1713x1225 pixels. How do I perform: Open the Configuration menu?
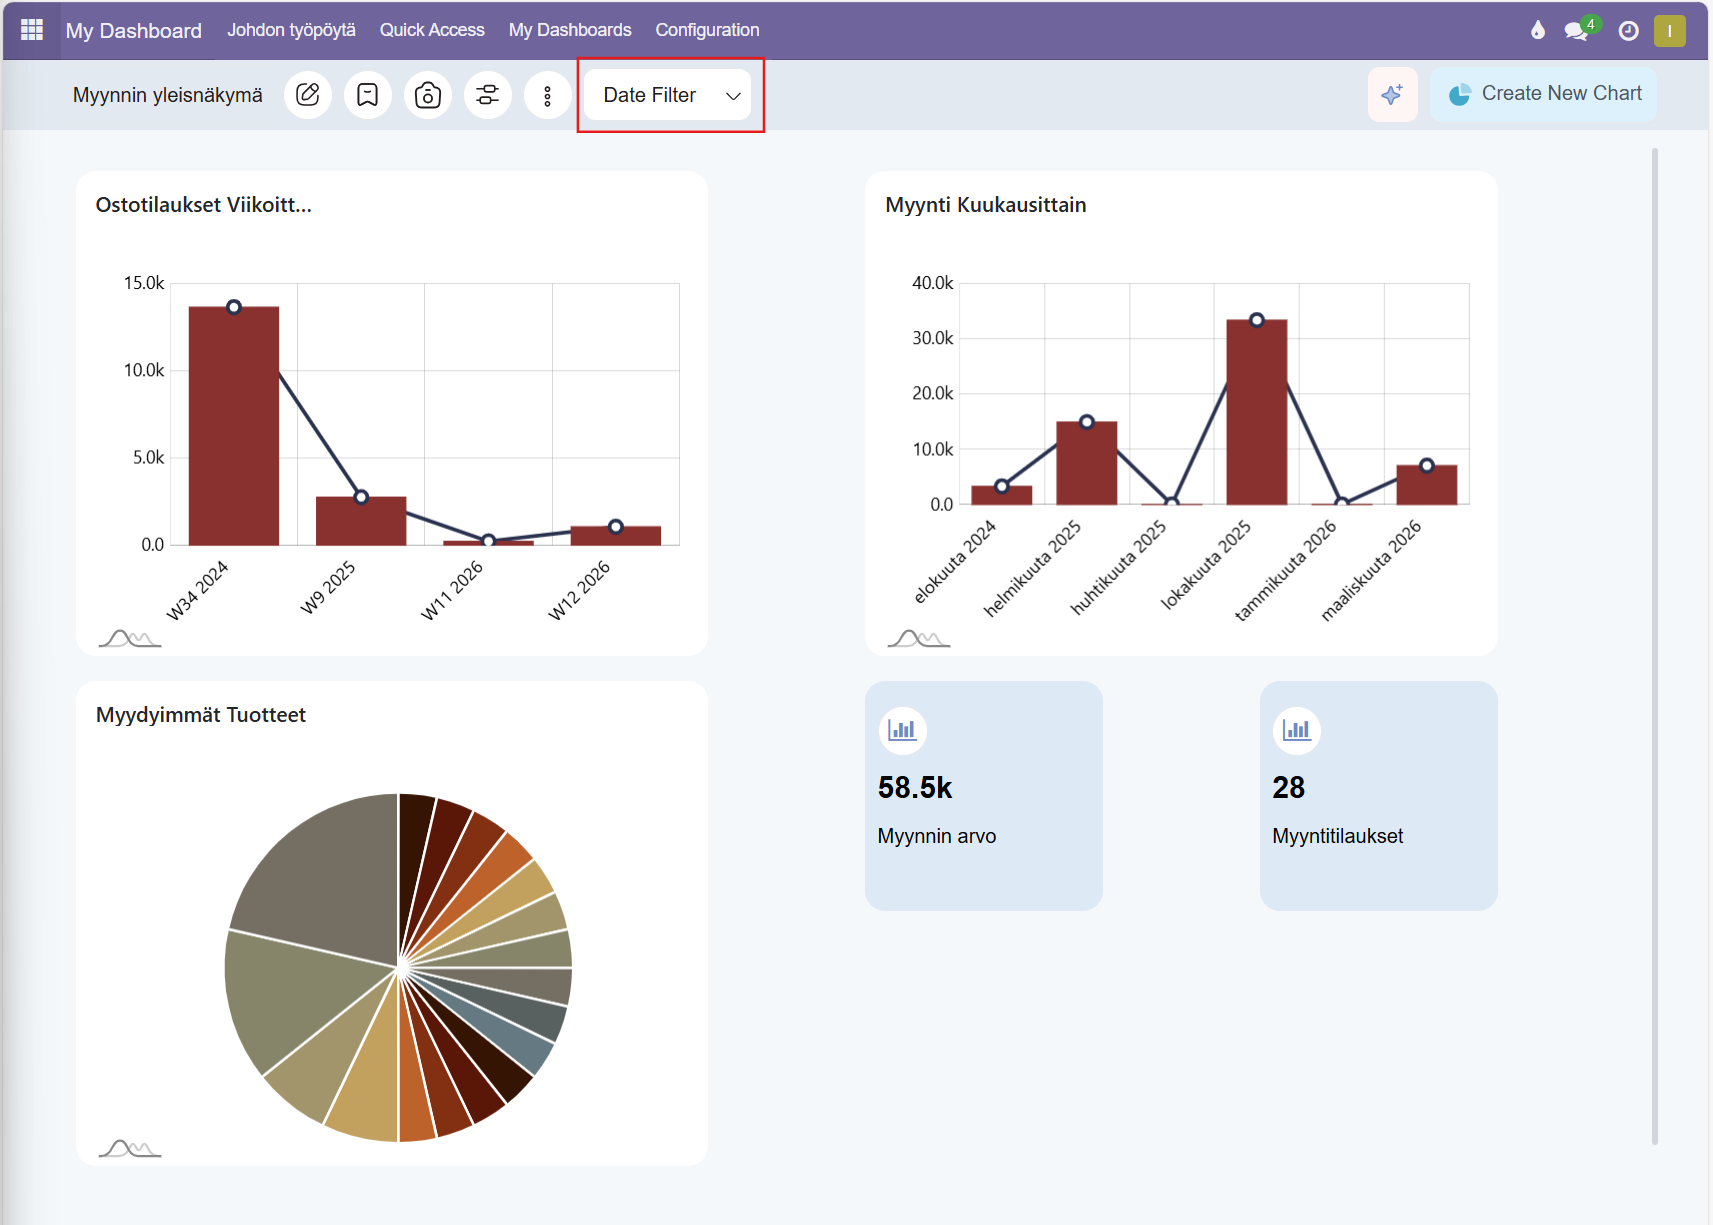[x=707, y=30]
